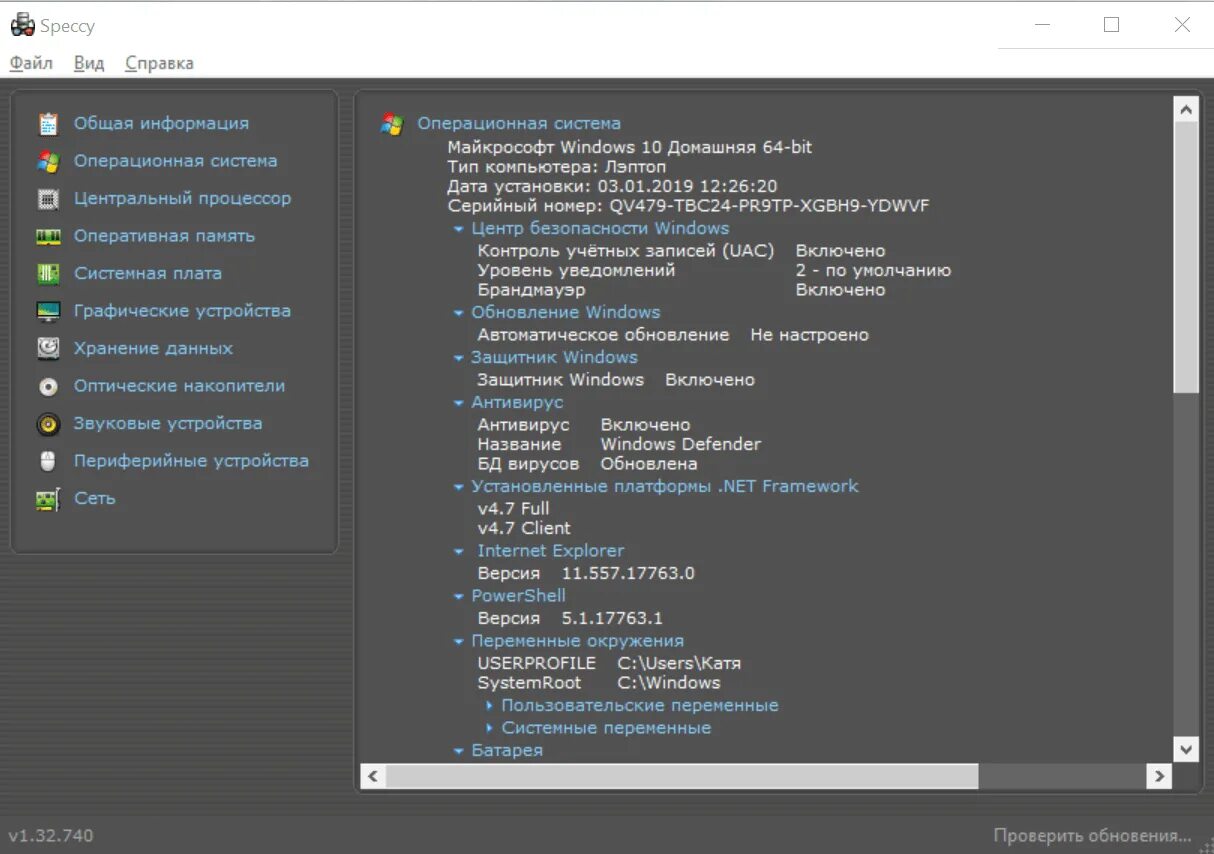Collapse the Переменные окружения section
1214x854 pixels.
(458, 641)
